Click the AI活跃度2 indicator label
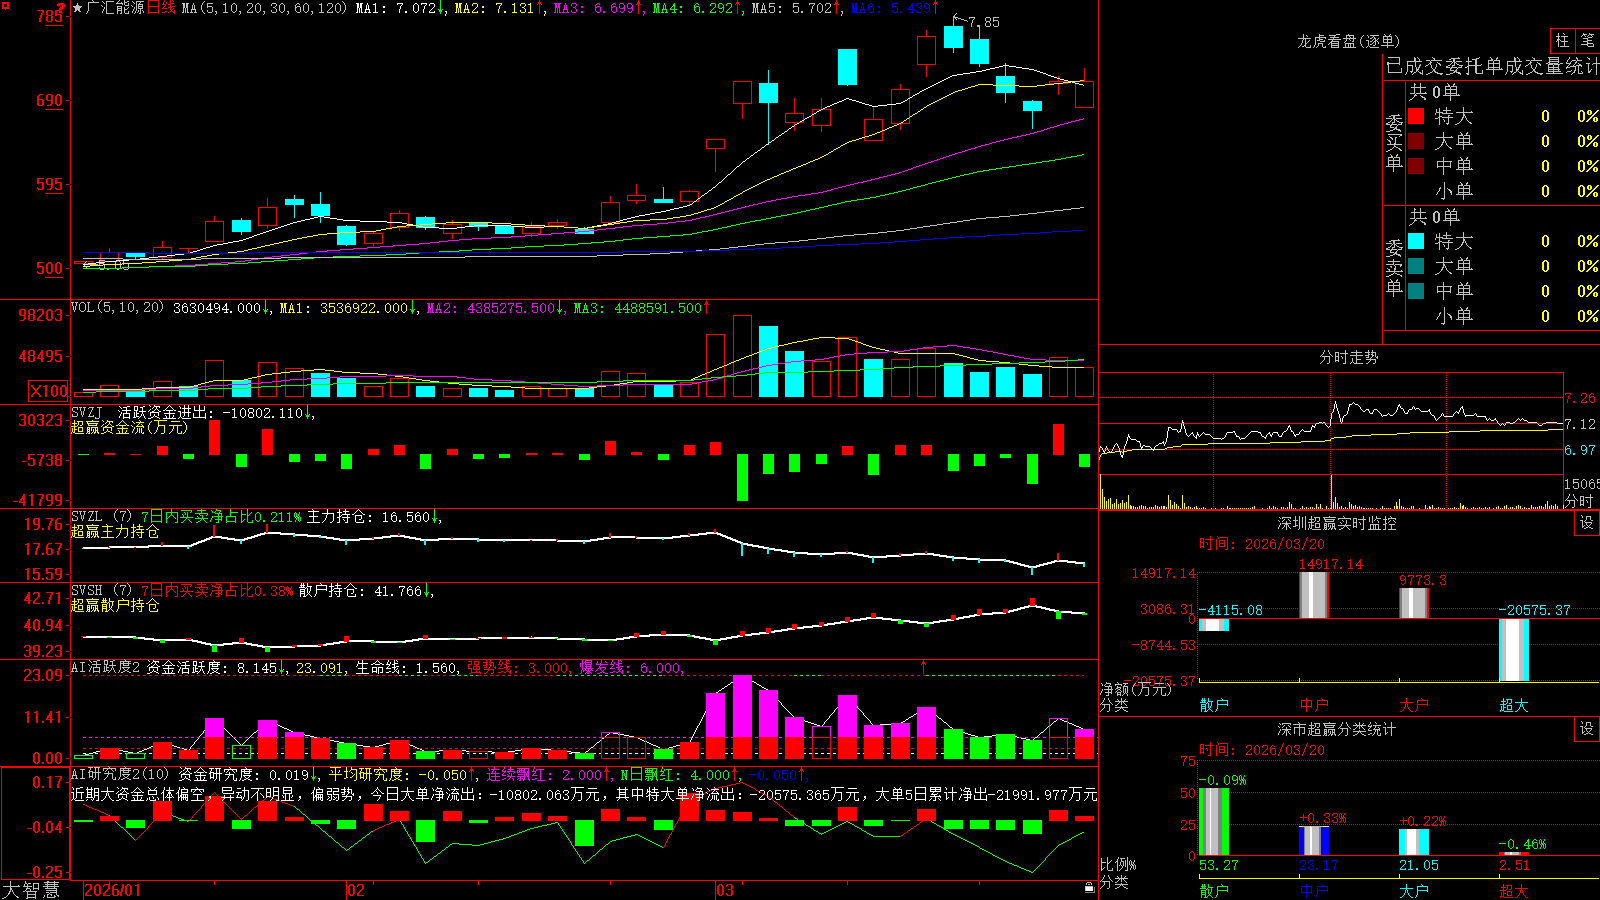The image size is (1600, 900). [x=106, y=668]
